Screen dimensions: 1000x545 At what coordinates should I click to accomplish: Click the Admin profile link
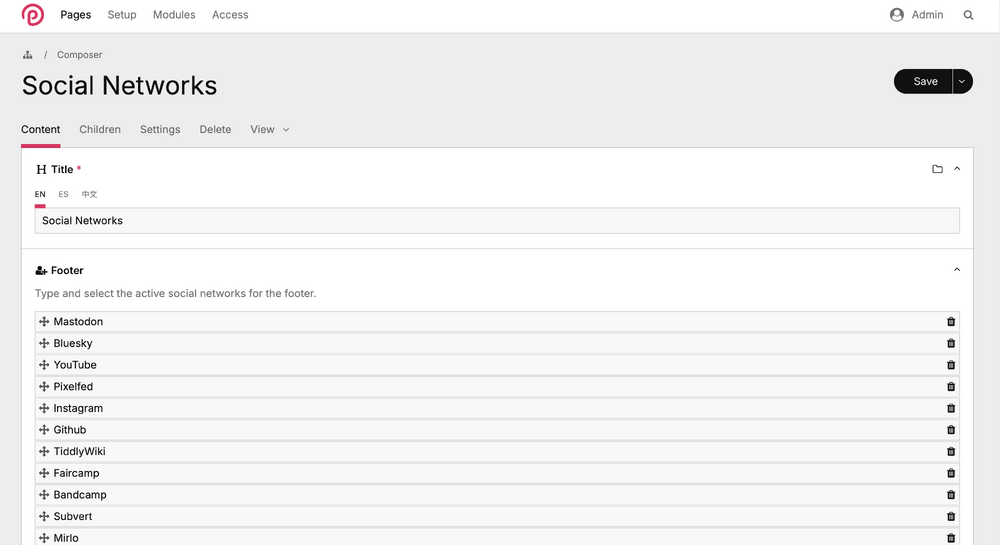tap(927, 15)
